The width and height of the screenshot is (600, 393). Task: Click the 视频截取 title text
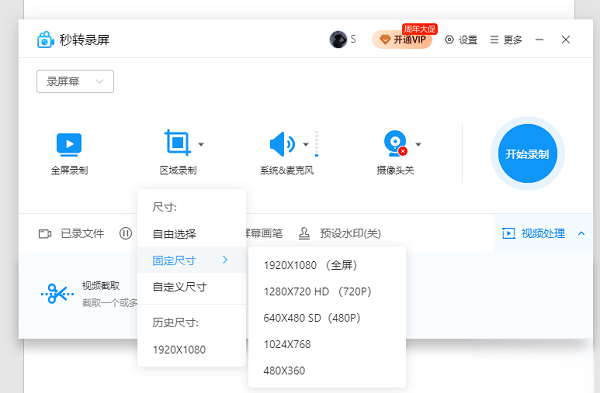point(101,285)
